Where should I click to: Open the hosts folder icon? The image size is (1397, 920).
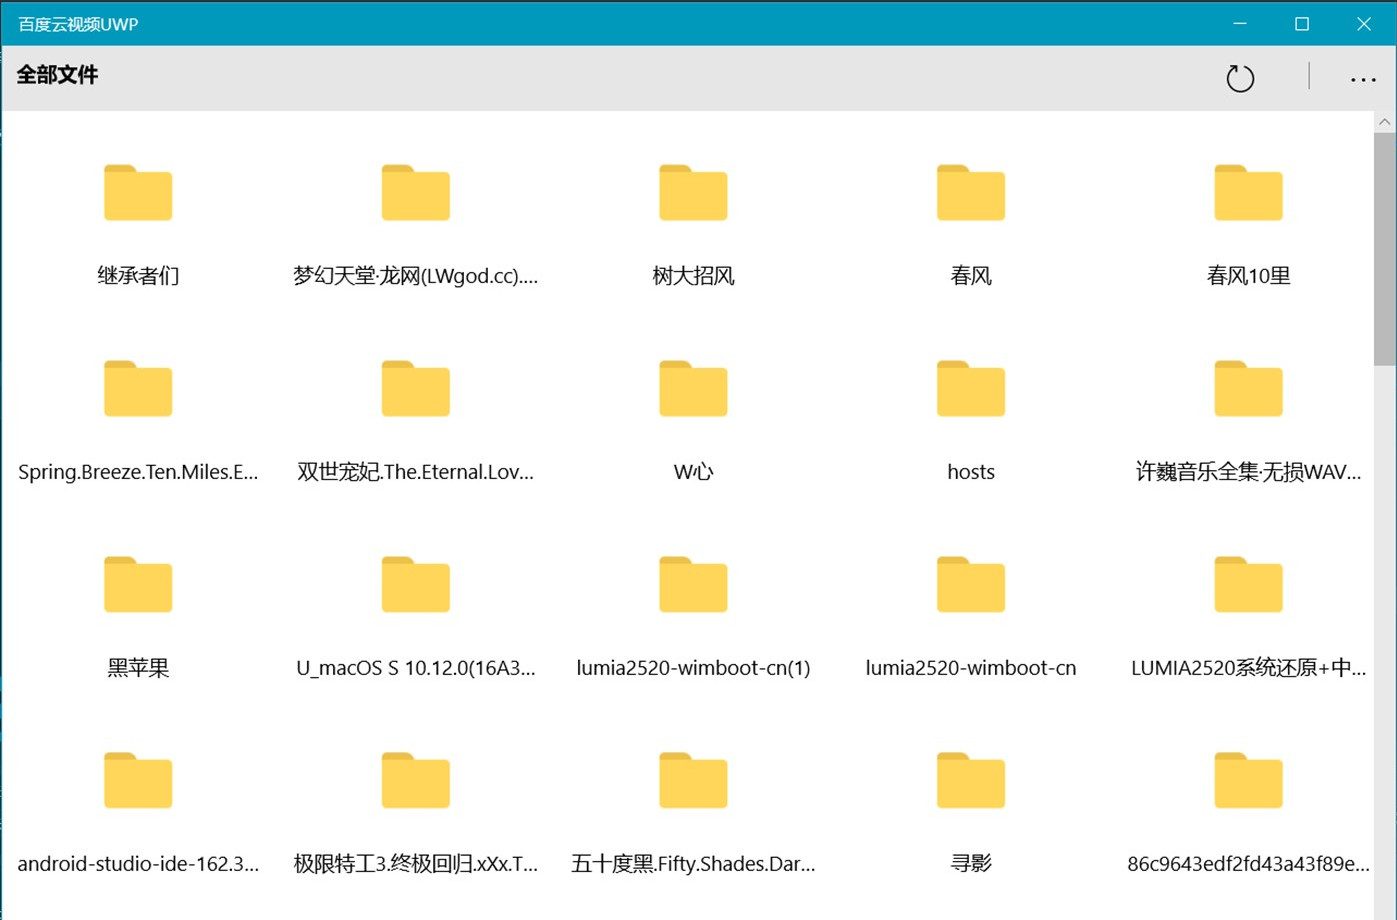tap(971, 389)
